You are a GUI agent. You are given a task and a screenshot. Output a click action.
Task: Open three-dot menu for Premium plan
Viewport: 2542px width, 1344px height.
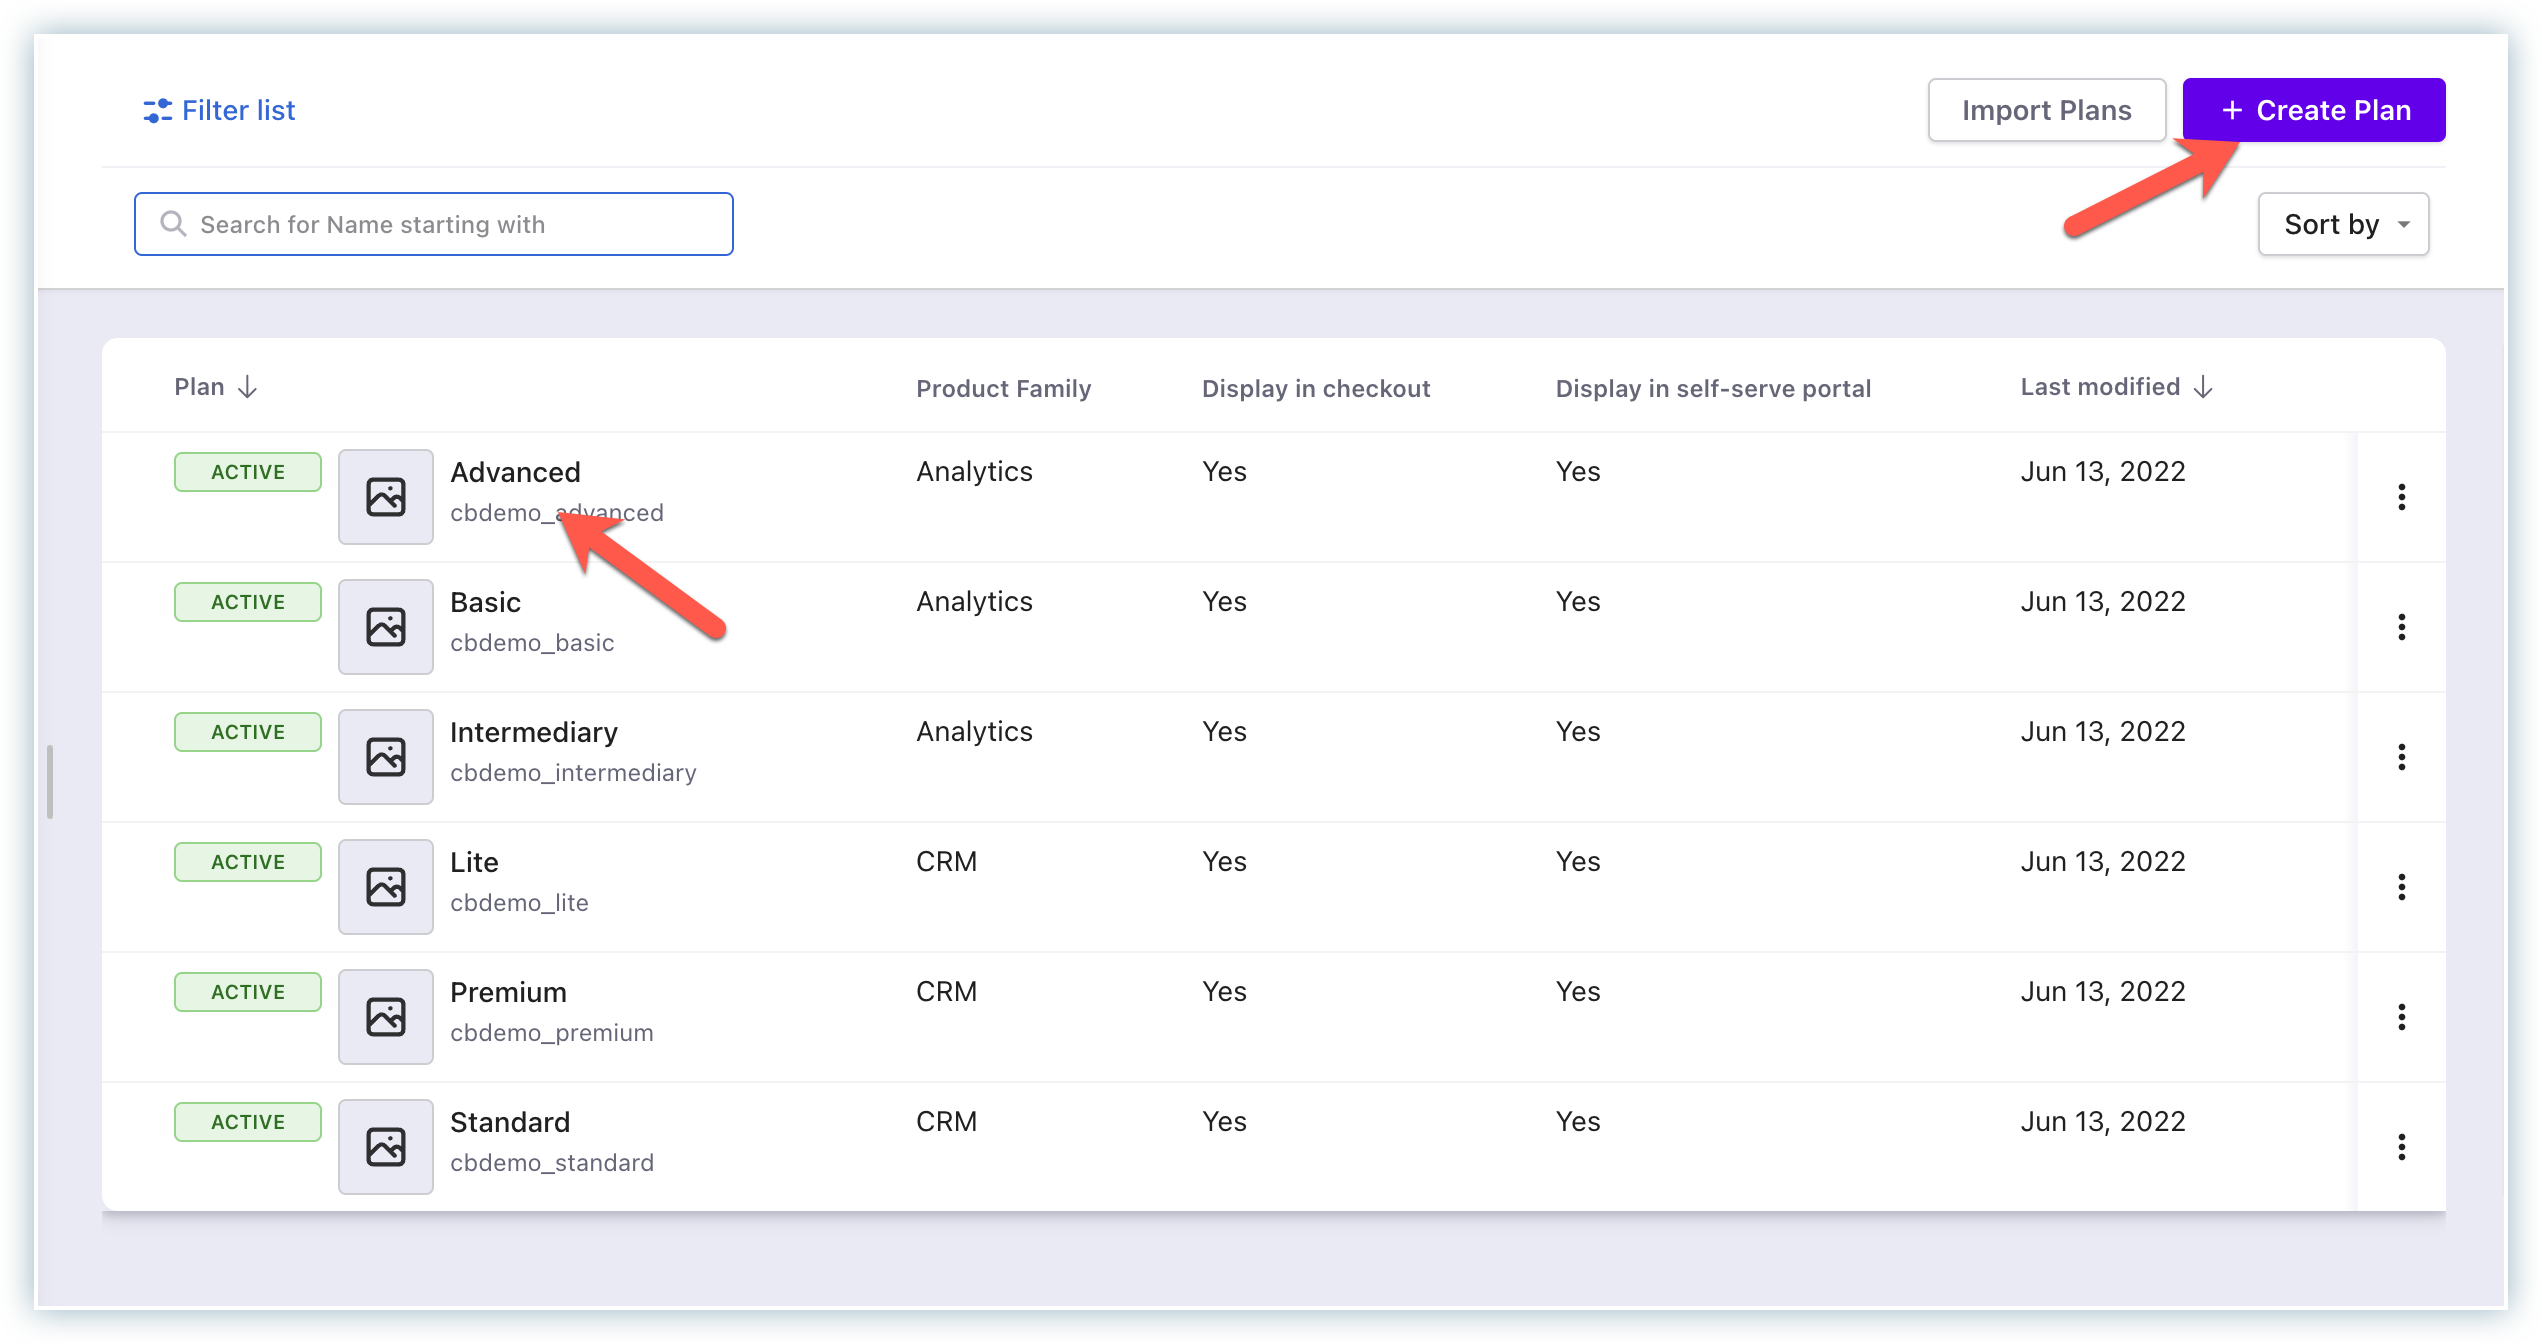pos(2401,1017)
